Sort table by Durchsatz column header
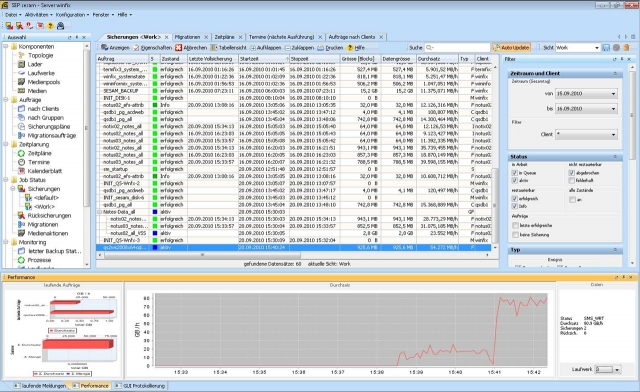Viewport: 640px width, 392px height. 437,59
